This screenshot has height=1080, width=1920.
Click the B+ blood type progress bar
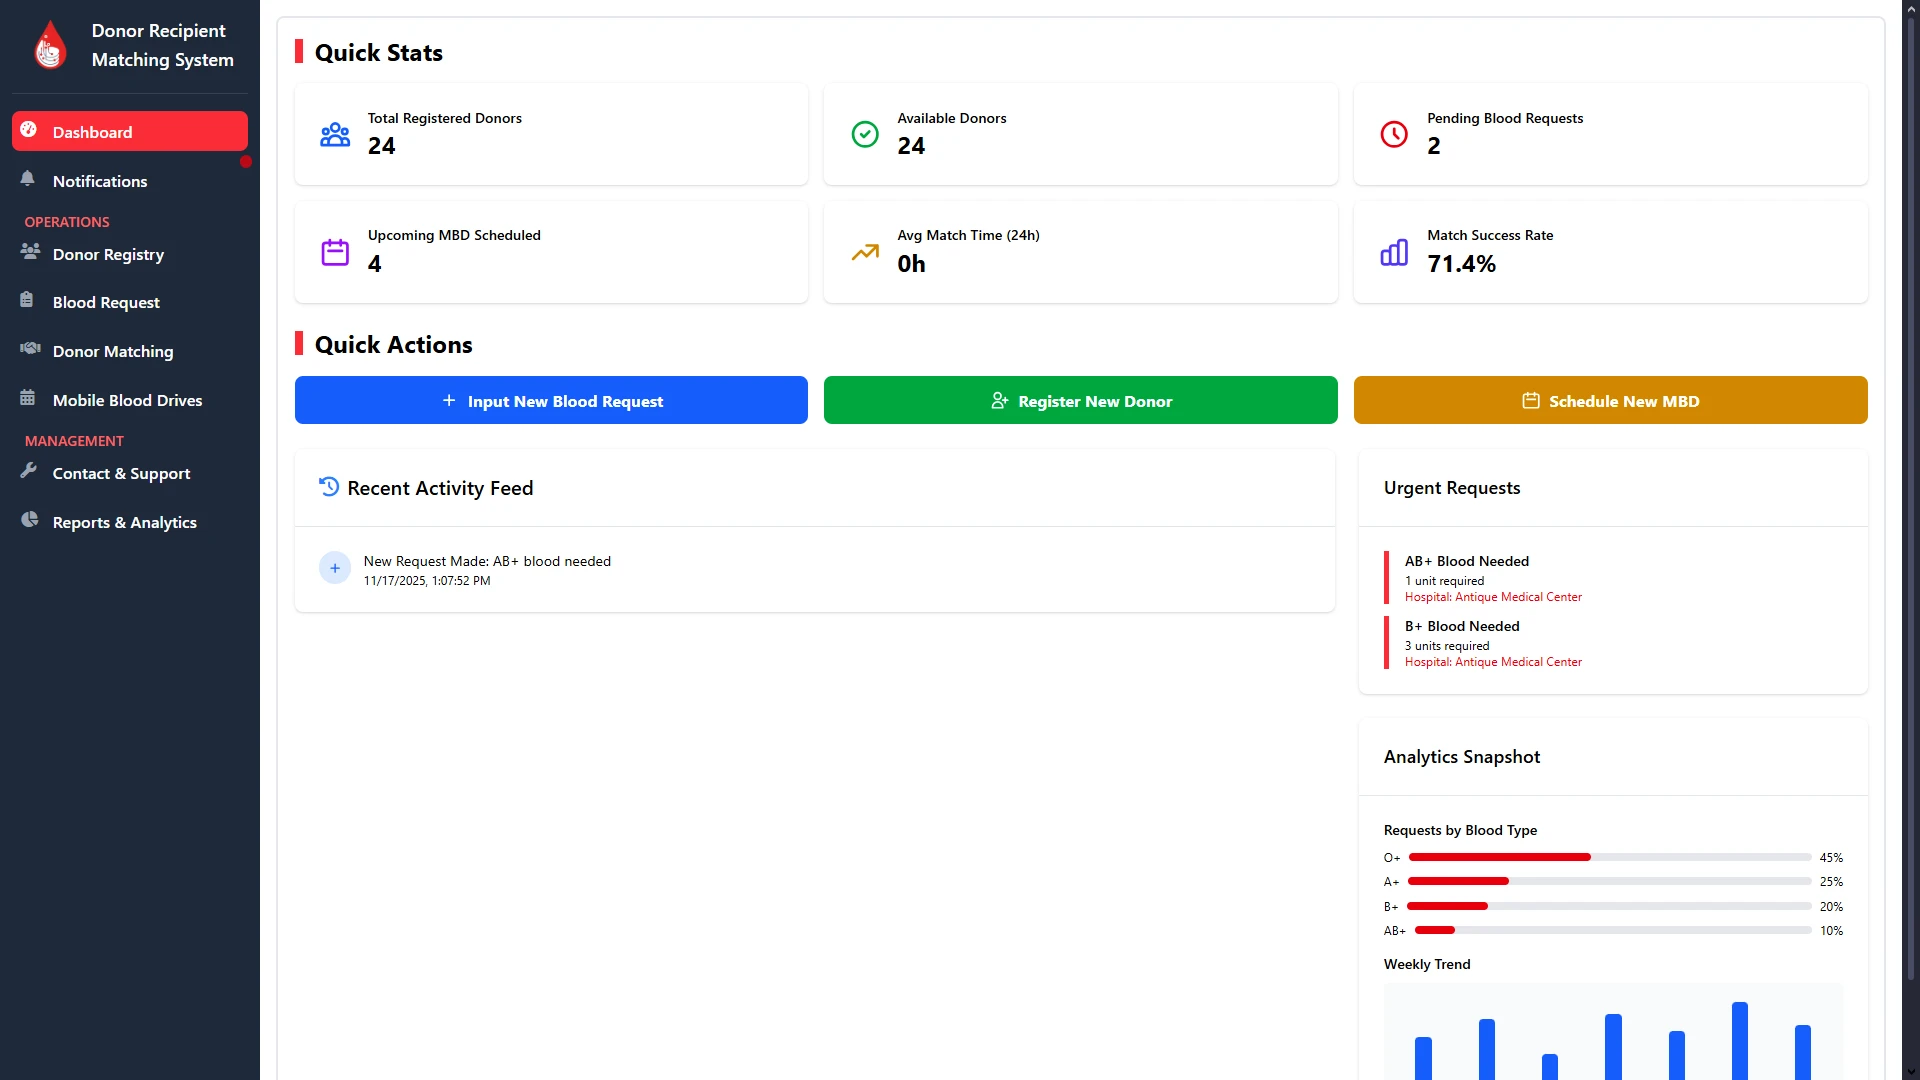click(1610, 906)
